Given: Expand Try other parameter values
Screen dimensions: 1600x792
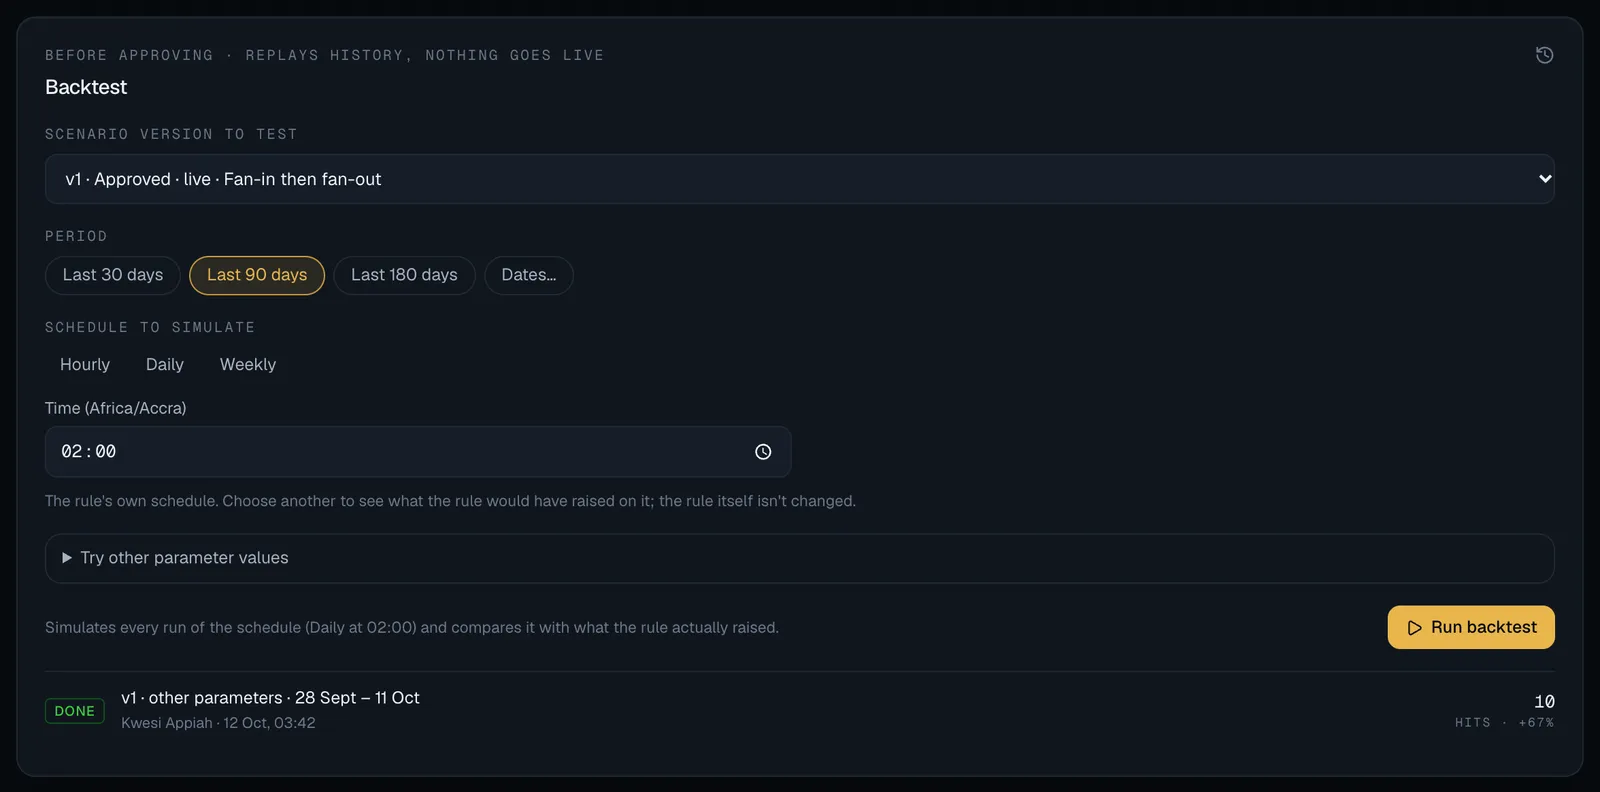Looking at the screenshot, I should 800,558.
